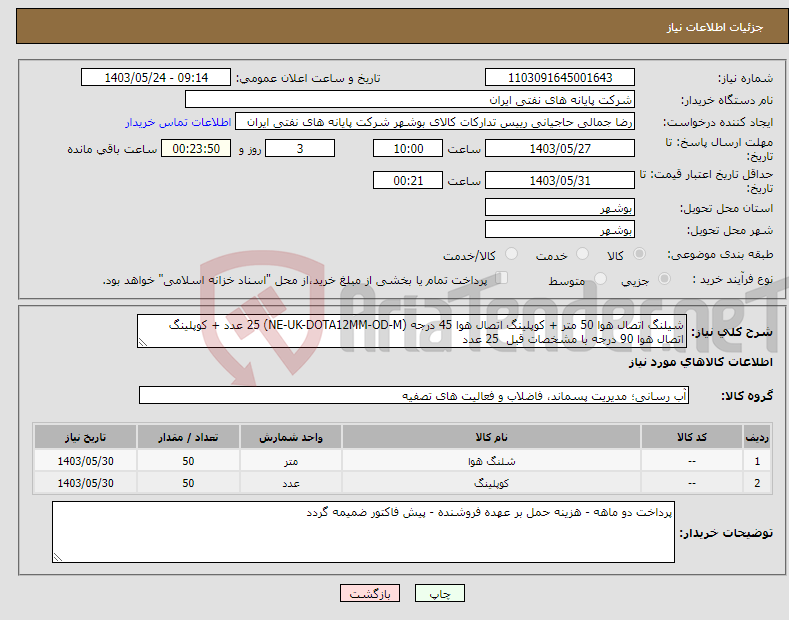Open اطلاعات تماس خریدار link
Image resolution: width=789 pixels, height=620 pixels.
(178, 122)
